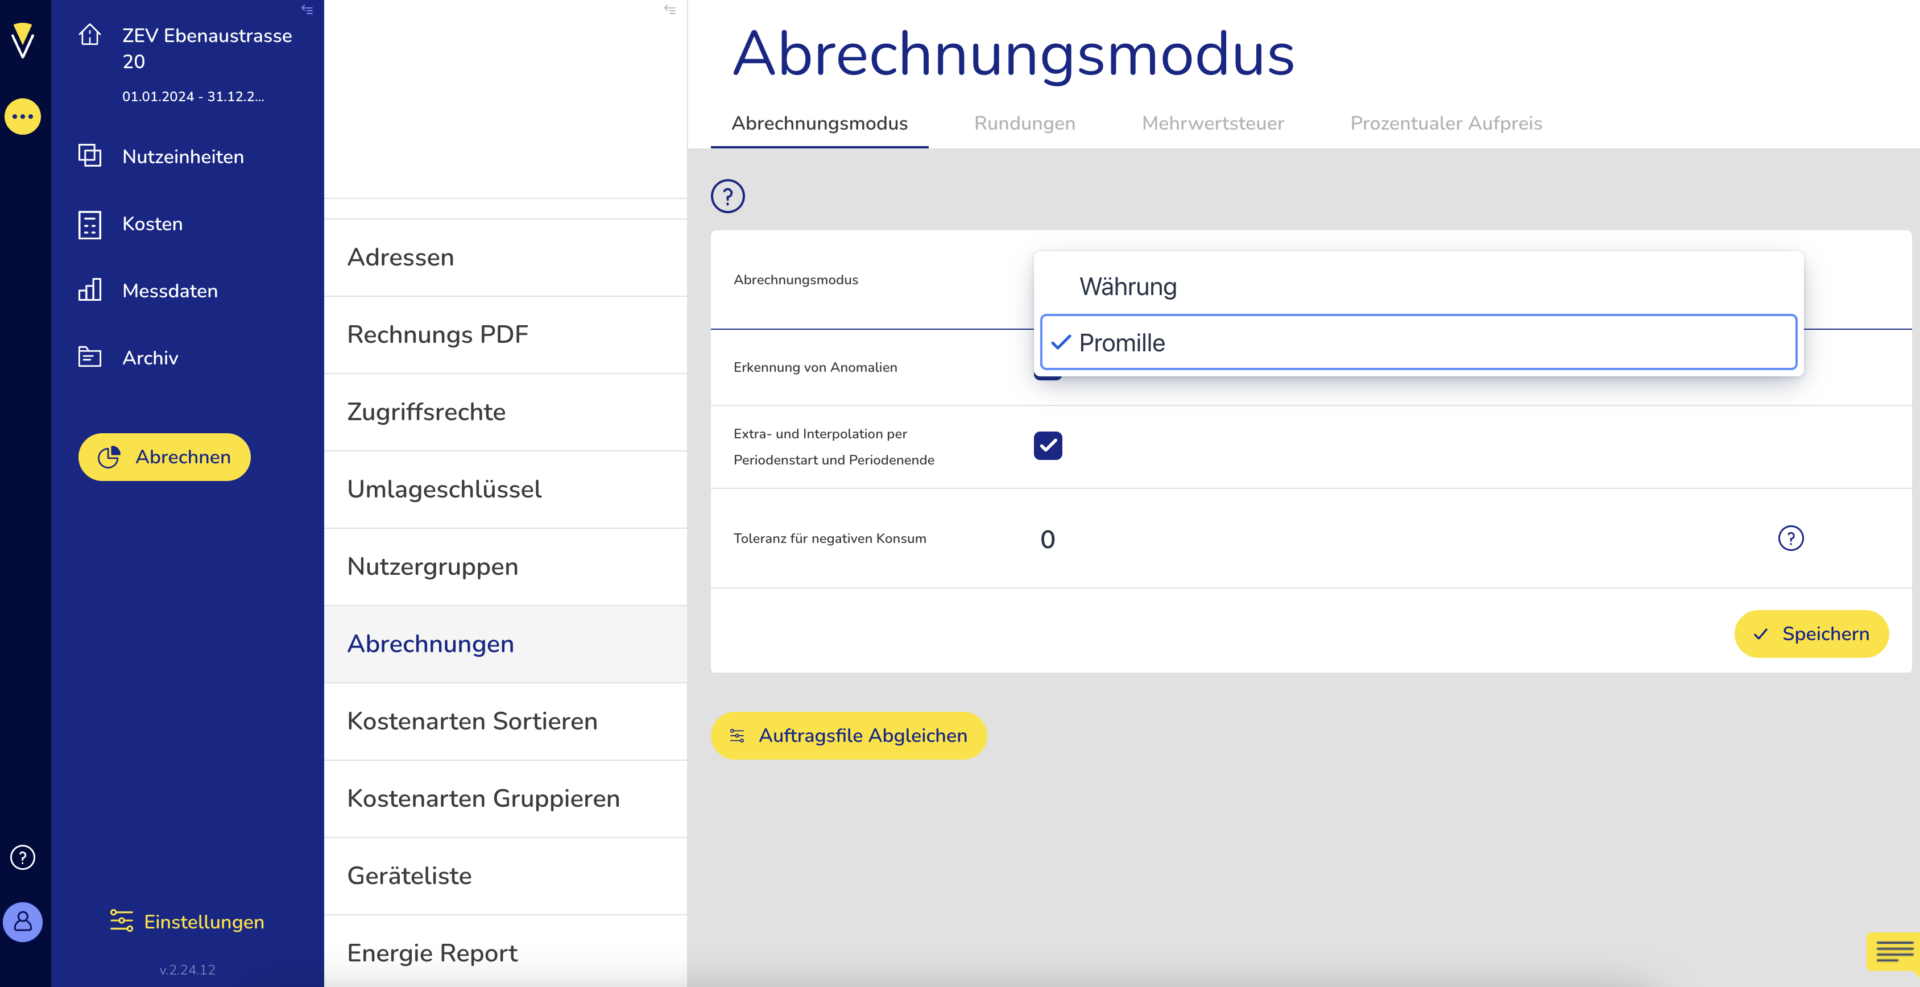The height and width of the screenshot is (987, 1920).
Task: Switch to the Rundungen tab
Action: [1024, 123]
